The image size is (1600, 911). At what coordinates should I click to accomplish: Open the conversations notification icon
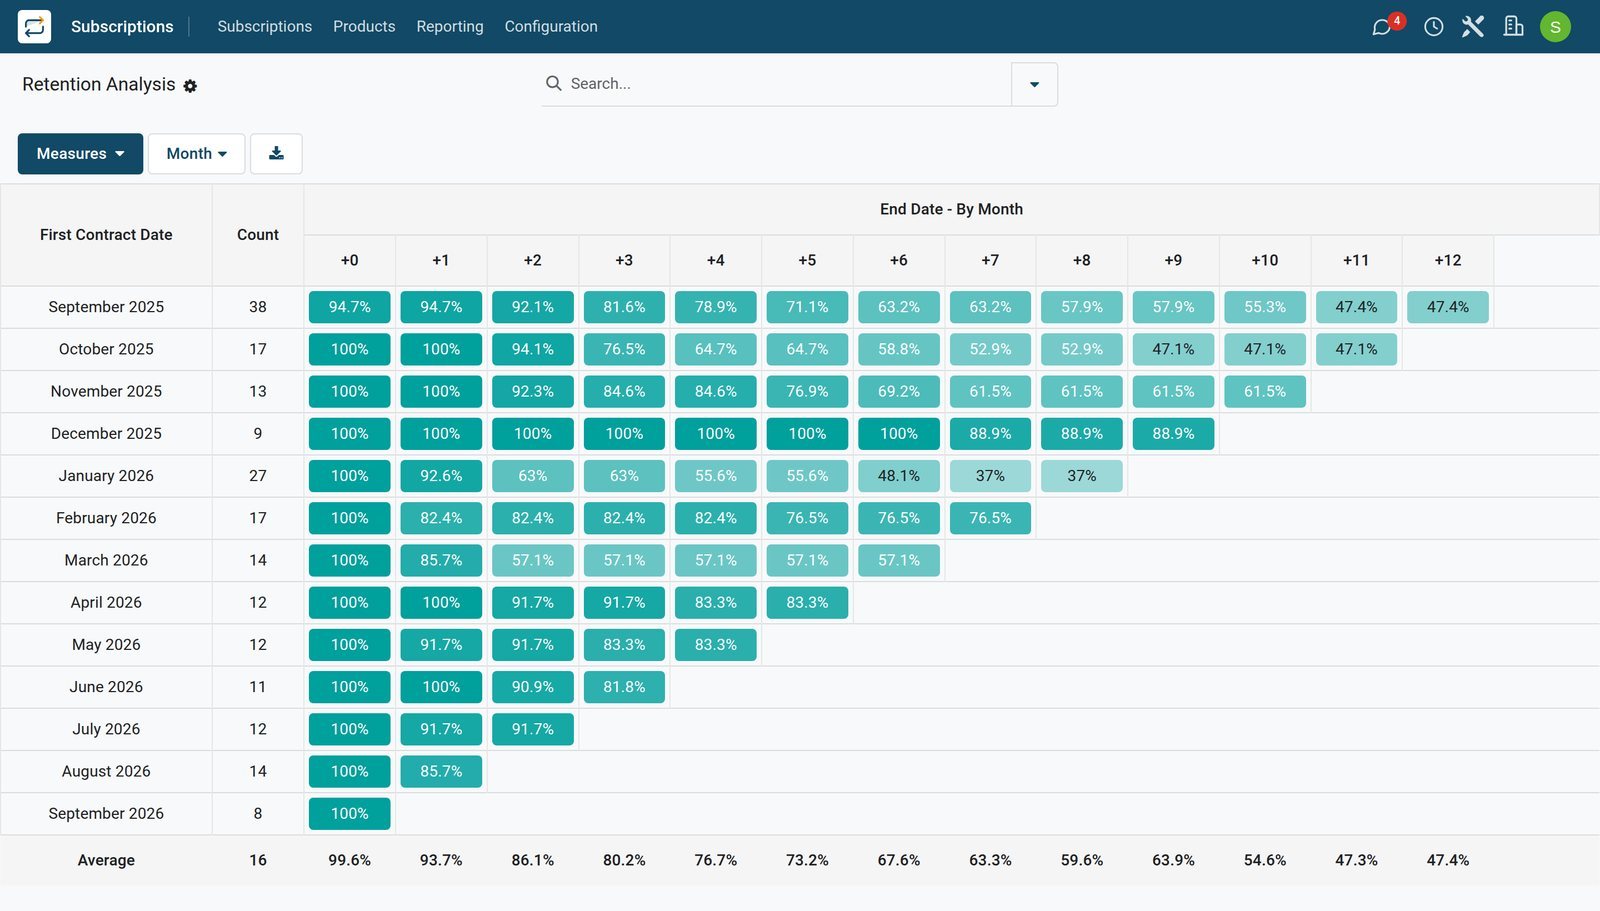point(1383,26)
